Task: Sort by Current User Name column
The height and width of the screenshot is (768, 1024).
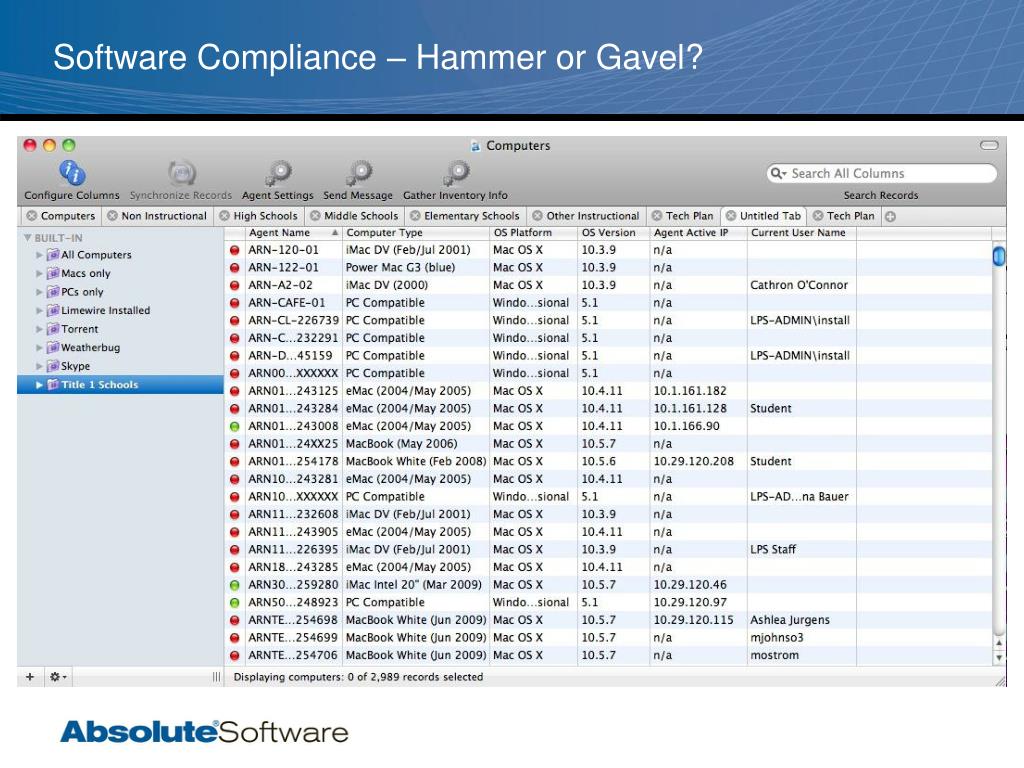Action: [801, 232]
